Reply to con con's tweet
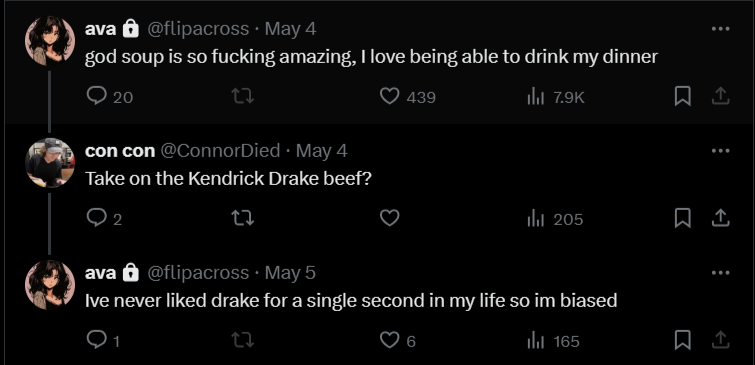This screenshot has height=365, width=755. [104, 218]
